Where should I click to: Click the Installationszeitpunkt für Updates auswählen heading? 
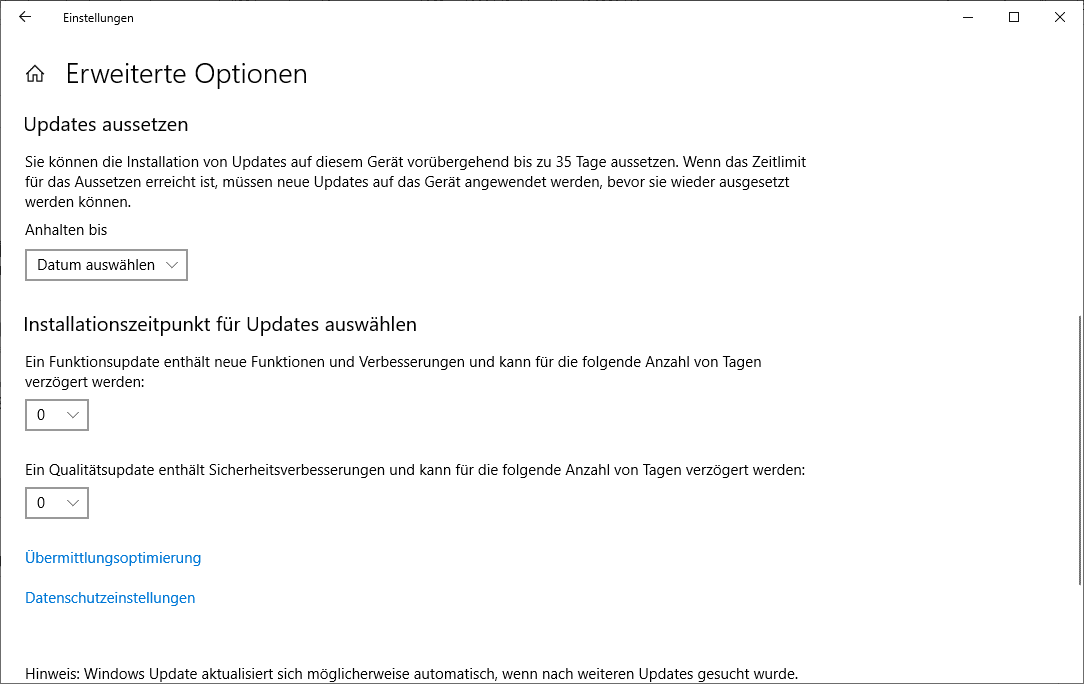[220, 325]
